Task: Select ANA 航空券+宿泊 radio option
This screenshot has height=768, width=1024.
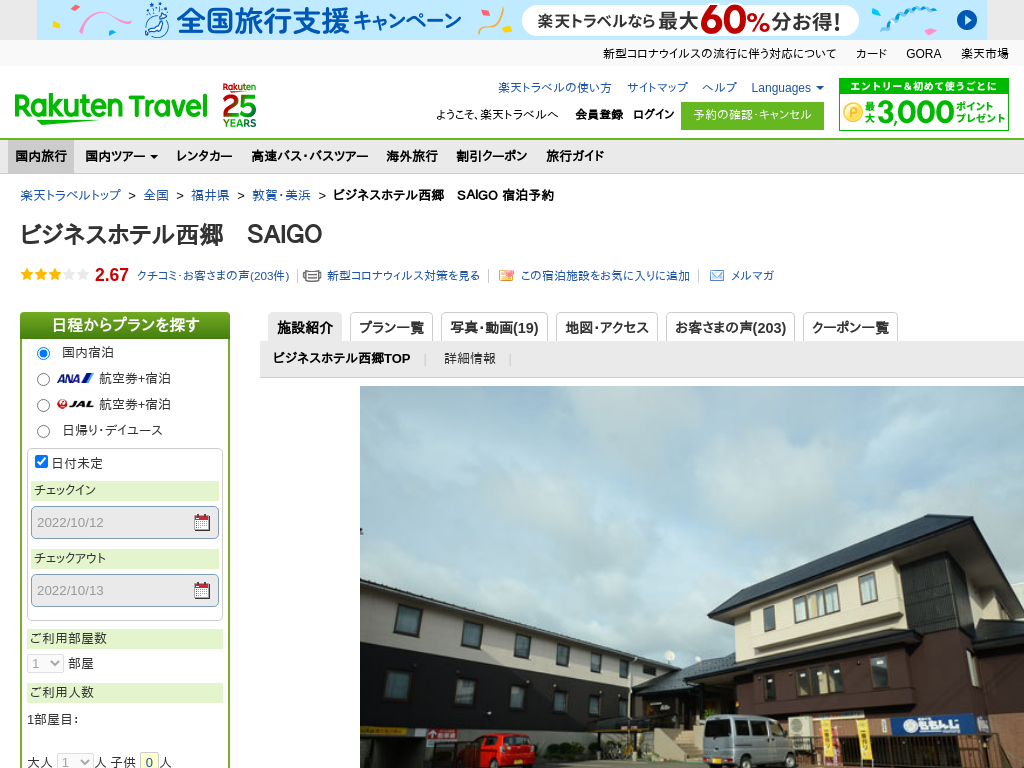Action: point(43,379)
